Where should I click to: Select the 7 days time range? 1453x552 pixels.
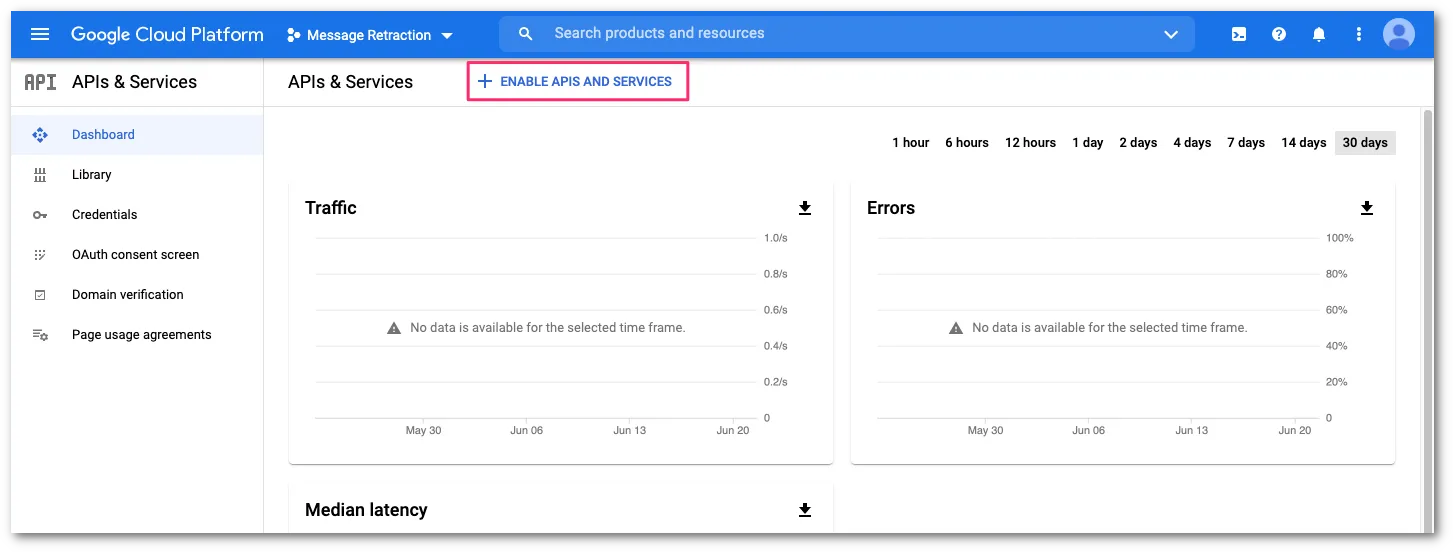click(1246, 143)
